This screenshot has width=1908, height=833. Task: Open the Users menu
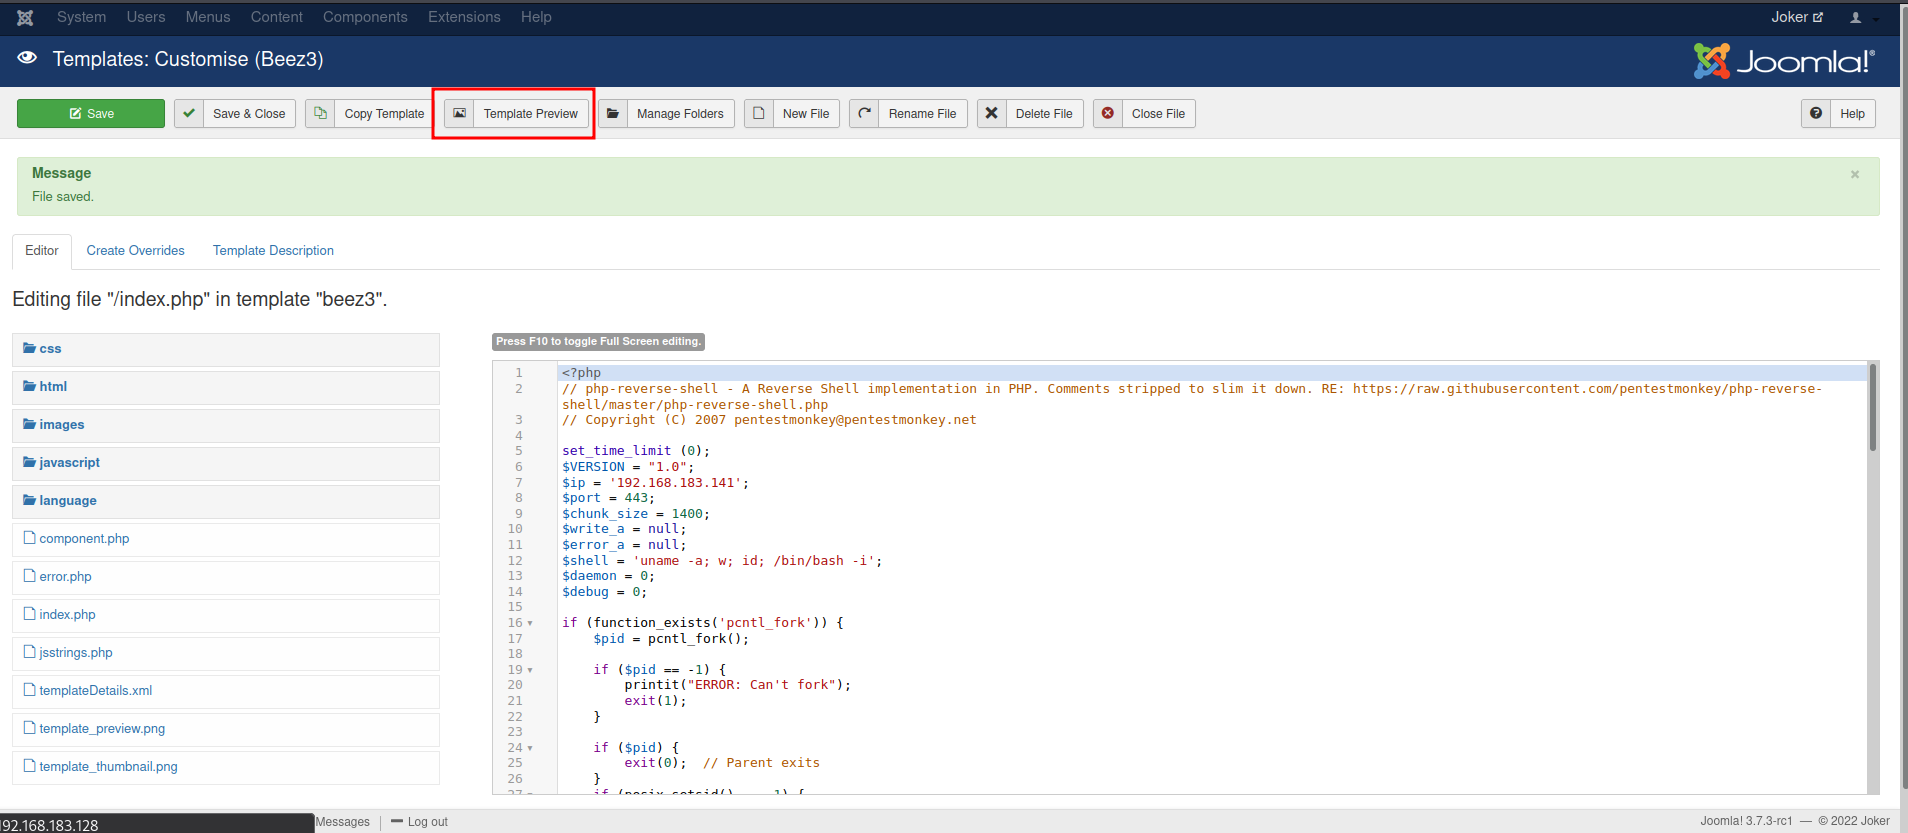[x=146, y=17]
